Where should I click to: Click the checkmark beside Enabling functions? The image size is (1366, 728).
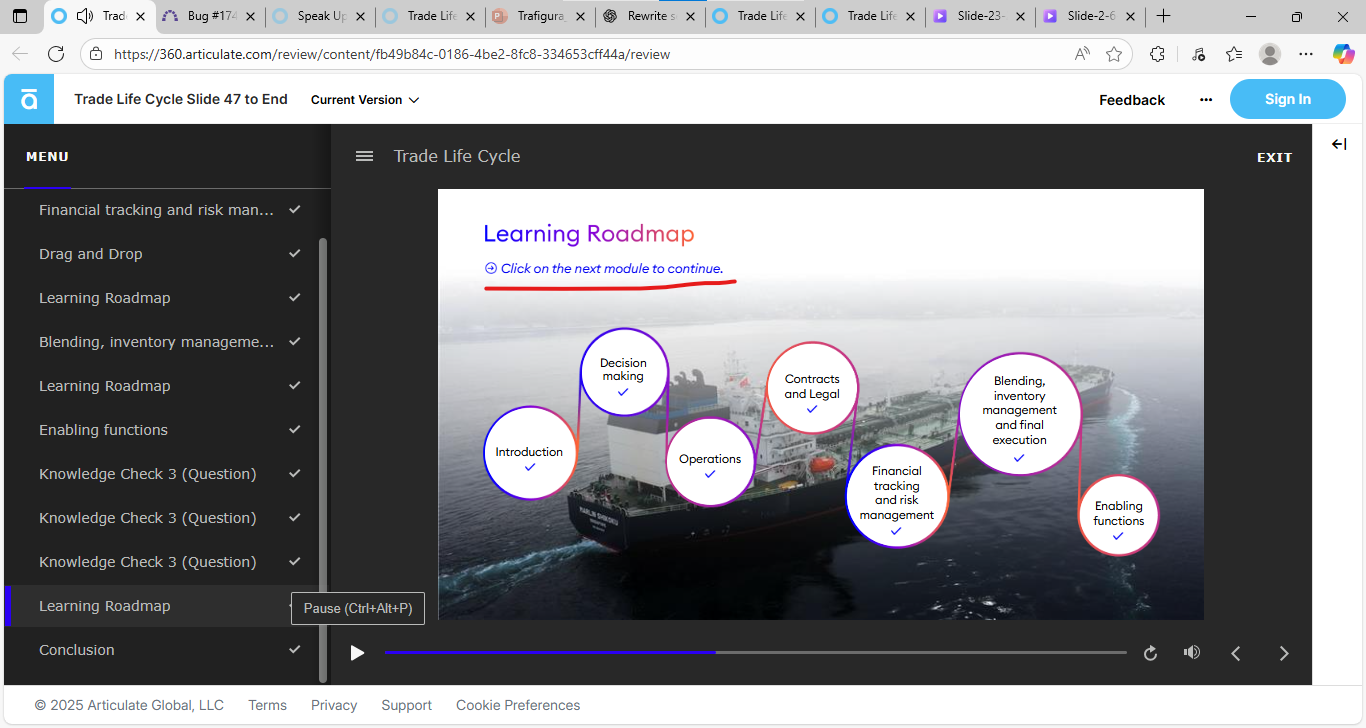(294, 430)
